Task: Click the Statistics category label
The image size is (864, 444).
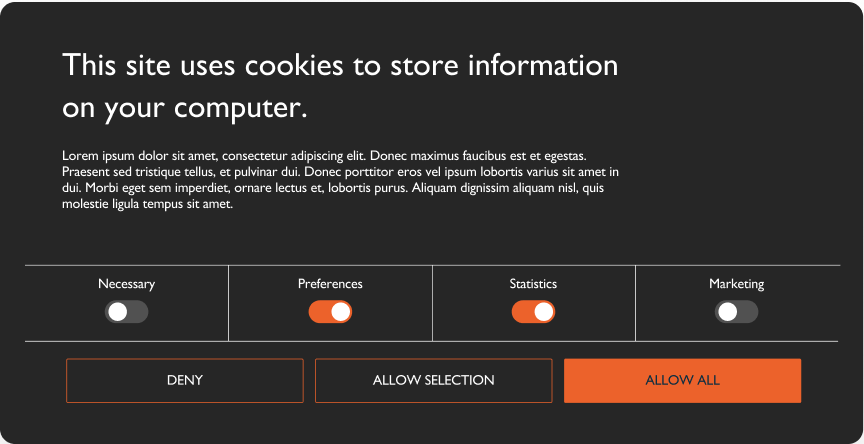Action: pos(533,284)
